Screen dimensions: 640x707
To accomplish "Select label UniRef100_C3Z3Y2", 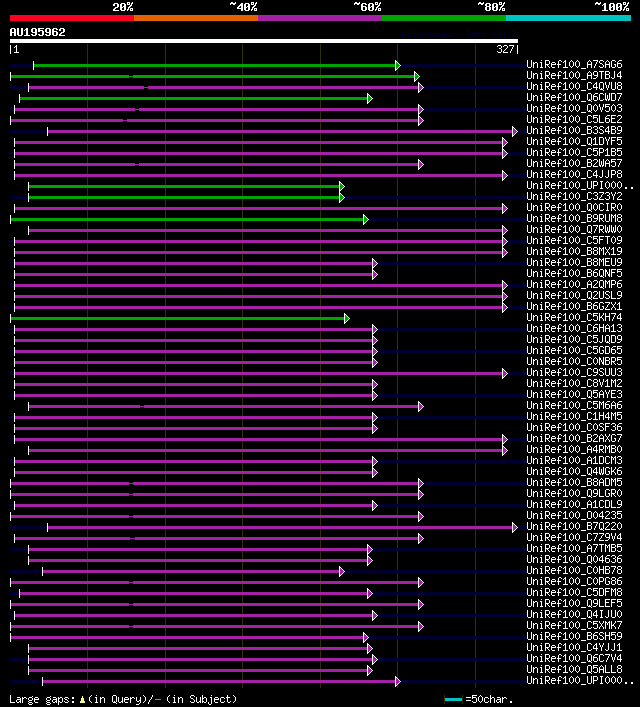I will pyautogui.click(x=574, y=197).
